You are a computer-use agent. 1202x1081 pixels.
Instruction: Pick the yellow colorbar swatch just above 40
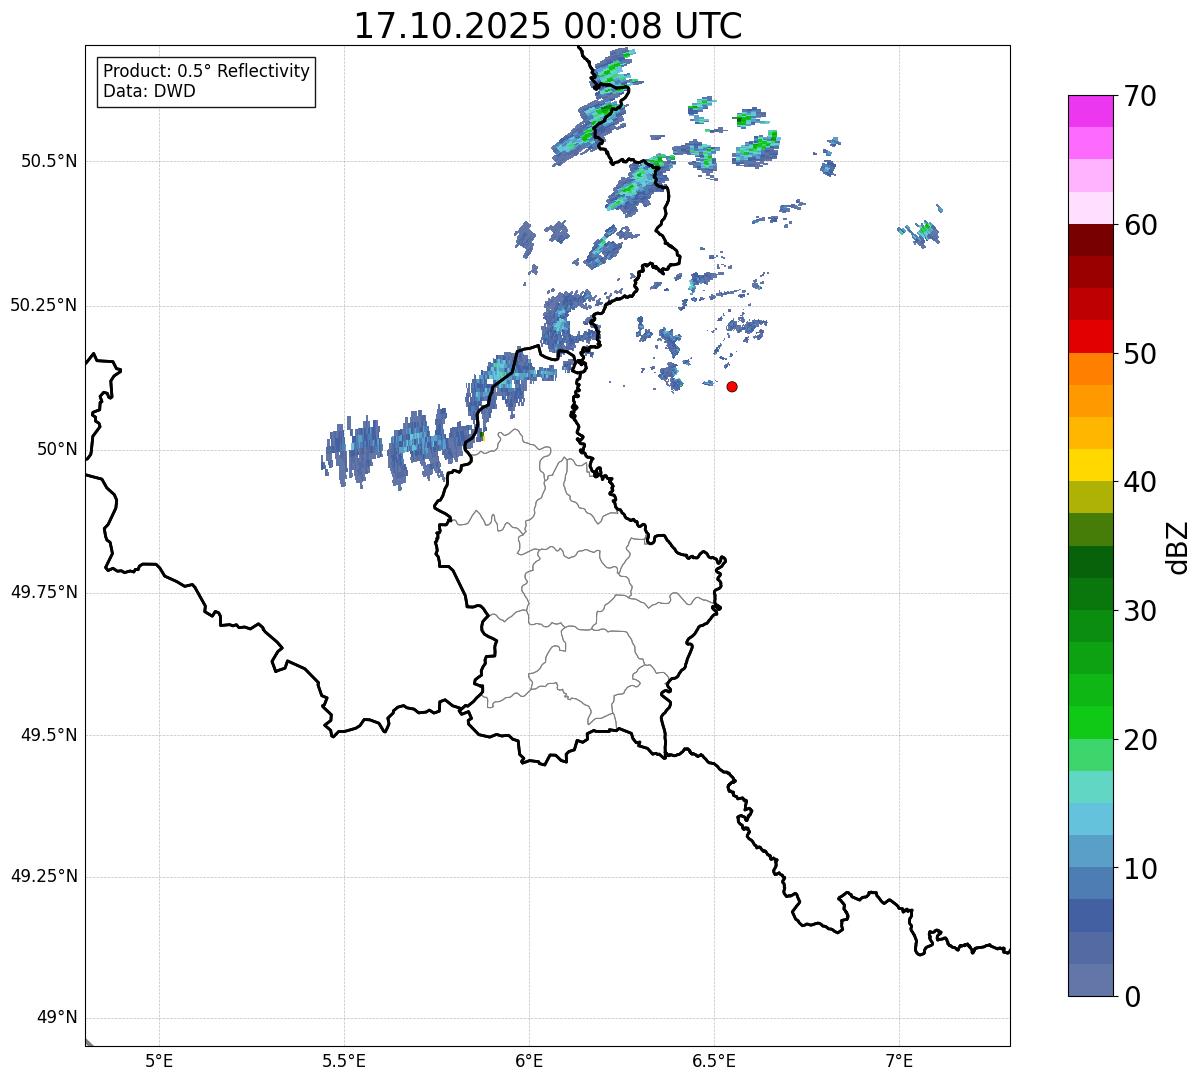click(1091, 465)
